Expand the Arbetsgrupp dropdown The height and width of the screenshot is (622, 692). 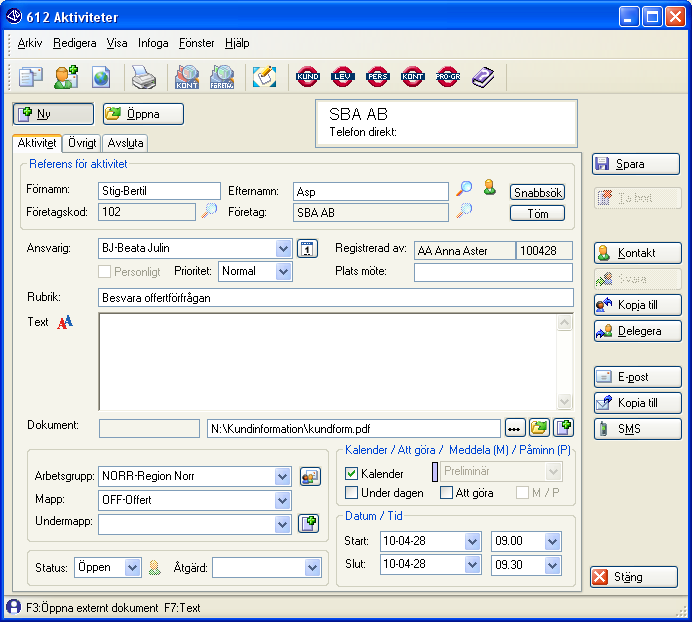click(x=282, y=477)
